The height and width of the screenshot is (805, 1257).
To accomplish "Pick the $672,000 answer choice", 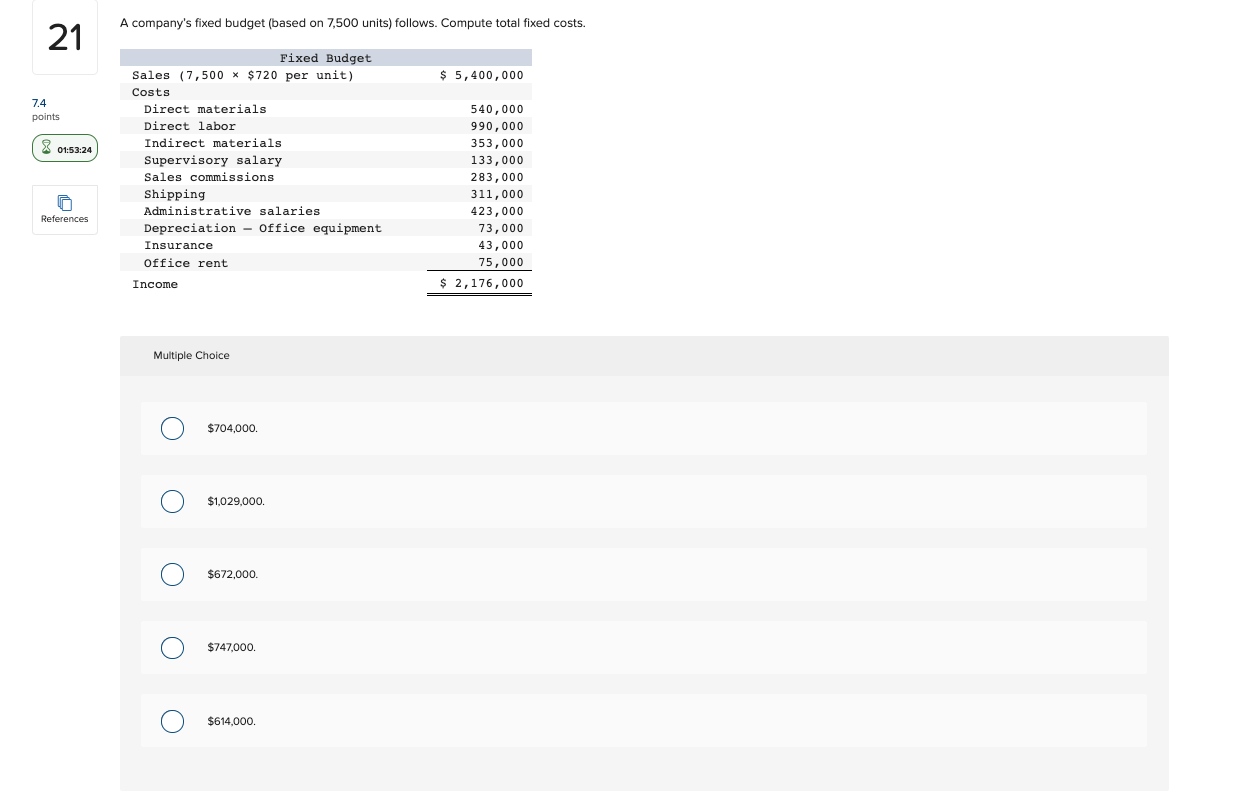I will pos(173,574).
